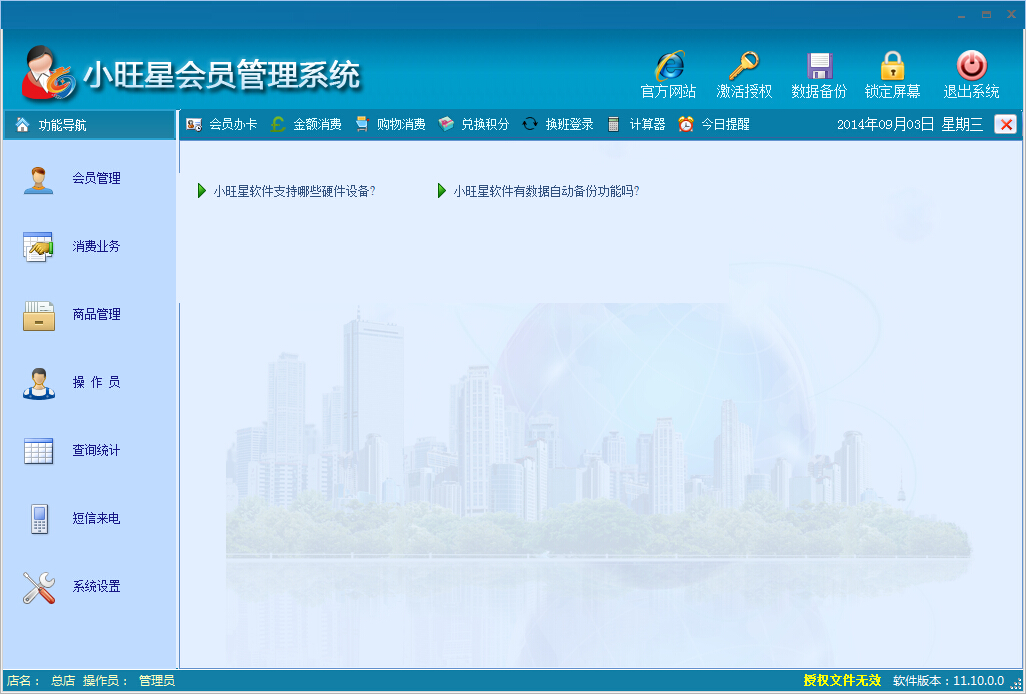
Task: Click the 激活授权 text label
Action: click(x=744, y=92)
